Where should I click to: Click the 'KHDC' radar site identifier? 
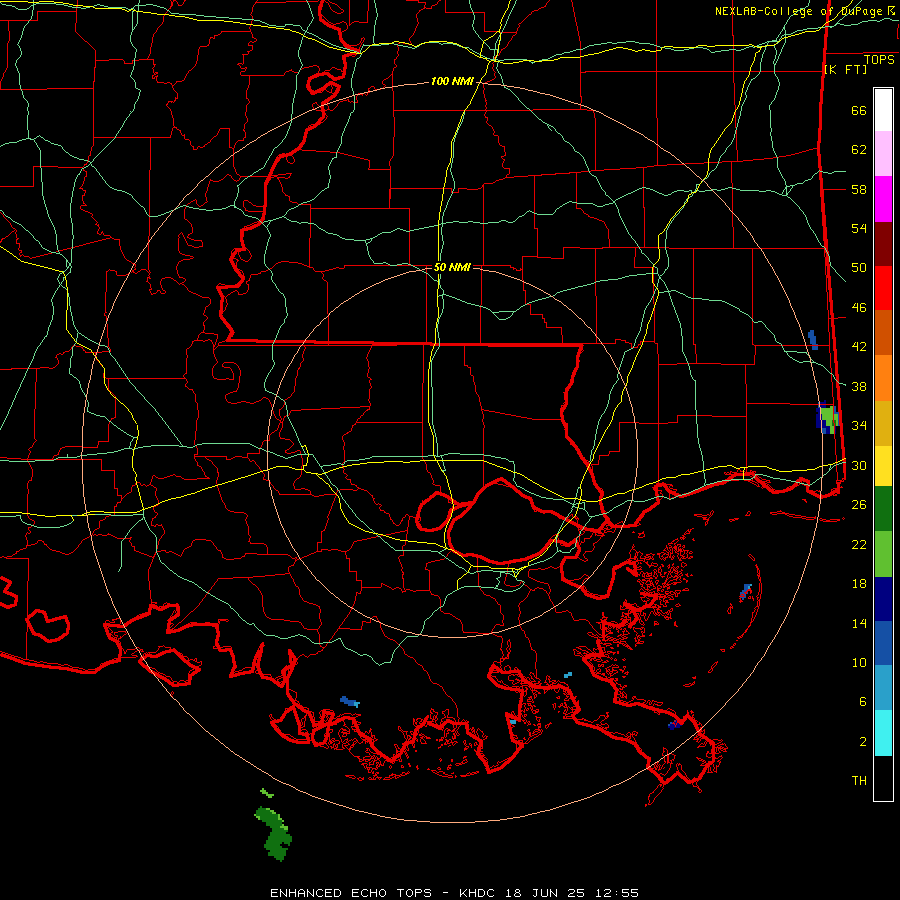(478, 893)
